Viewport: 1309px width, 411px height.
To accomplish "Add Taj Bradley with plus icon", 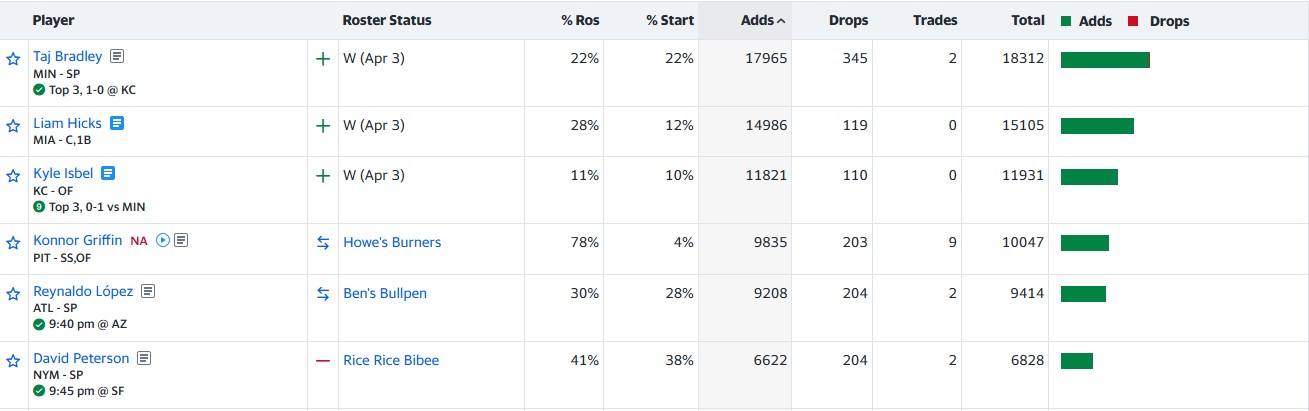I will (322, 59).
